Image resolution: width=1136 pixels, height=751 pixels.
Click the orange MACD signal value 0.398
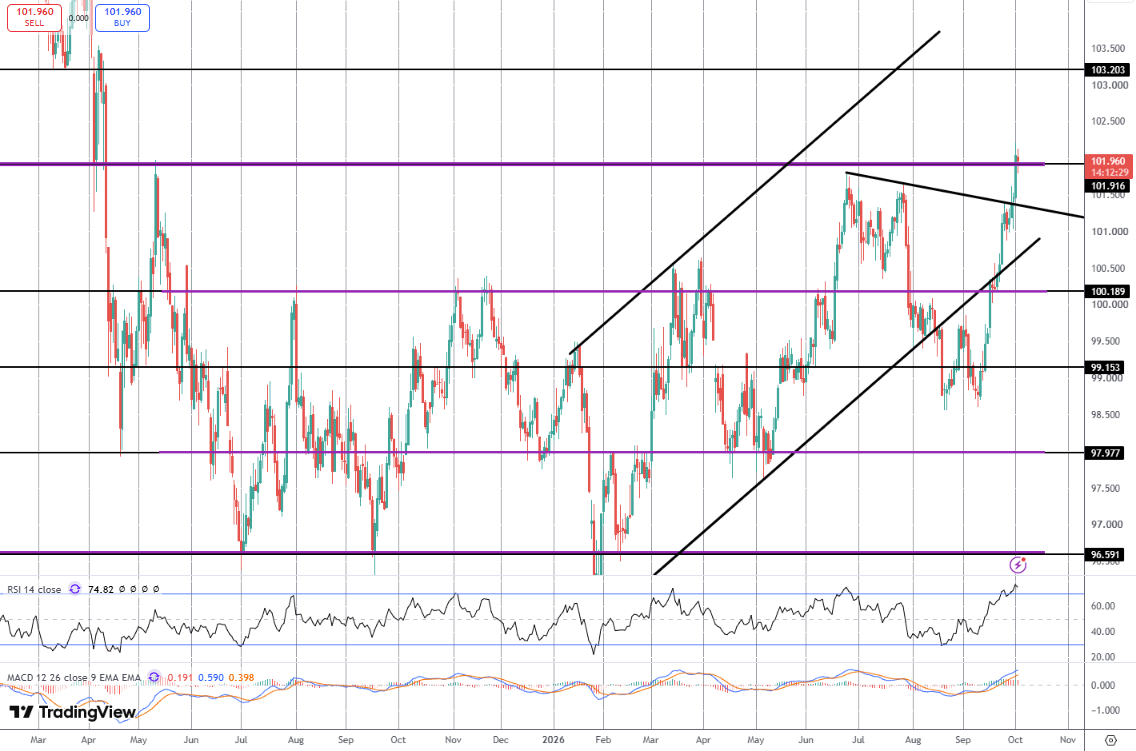(x=241, y=678)
